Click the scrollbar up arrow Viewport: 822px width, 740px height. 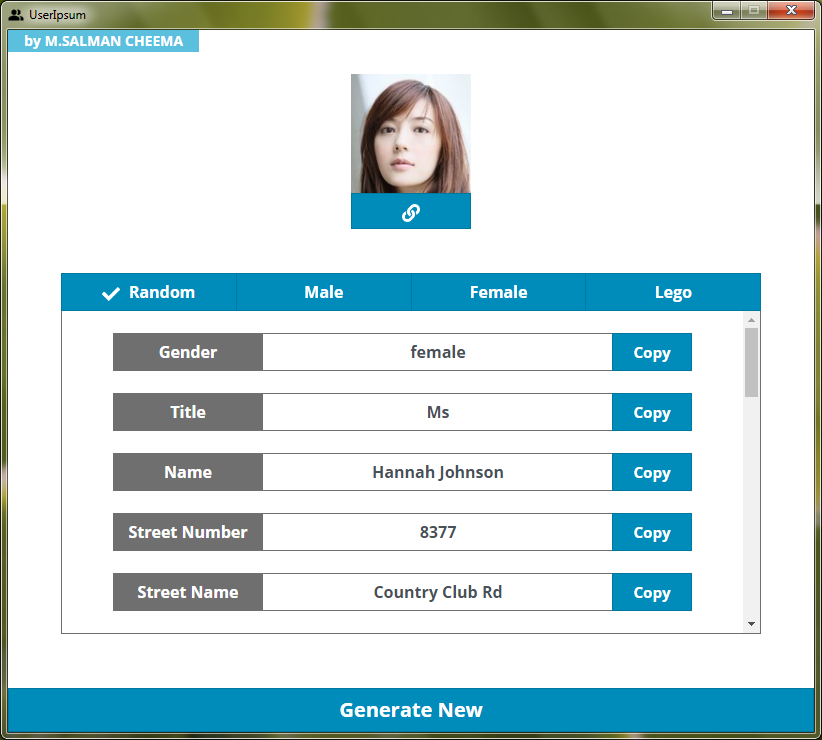(x=753, y=319)
